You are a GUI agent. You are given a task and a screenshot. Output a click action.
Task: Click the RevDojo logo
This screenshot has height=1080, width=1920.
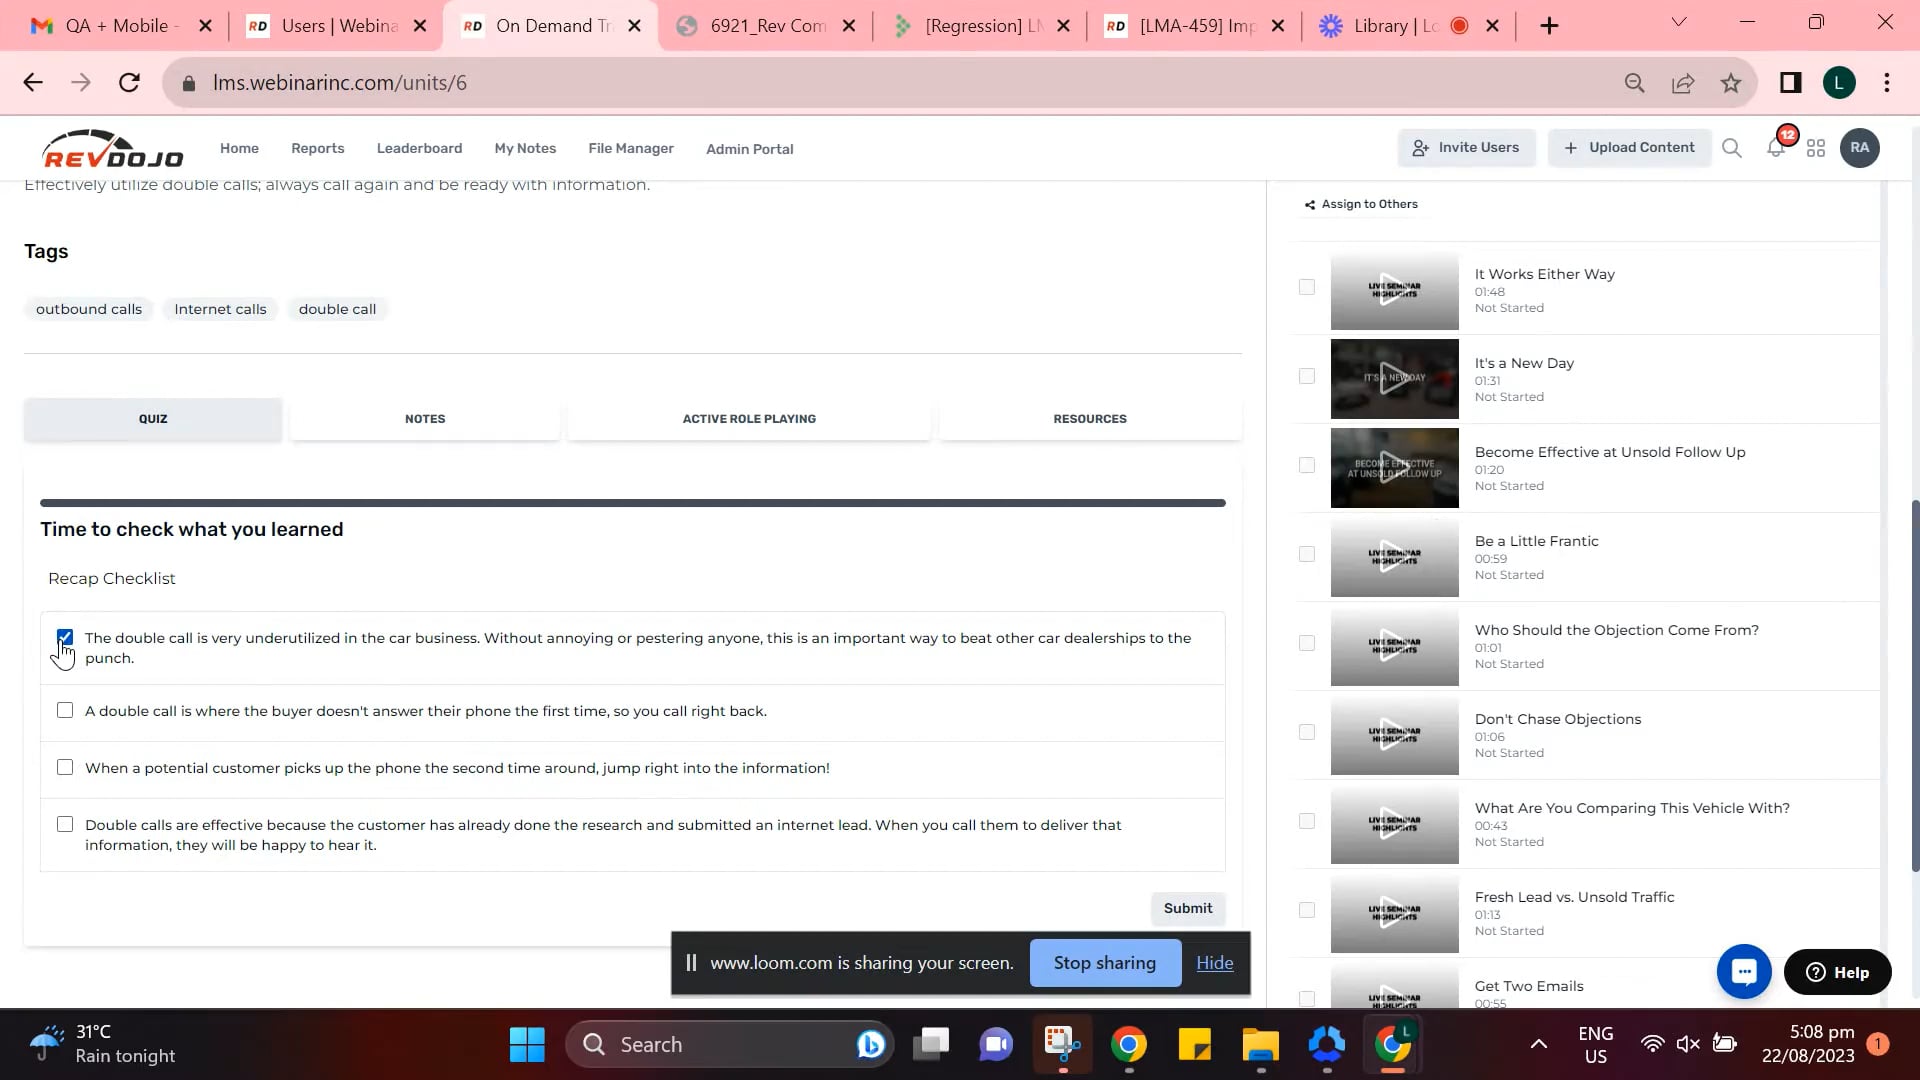point(113,149)
